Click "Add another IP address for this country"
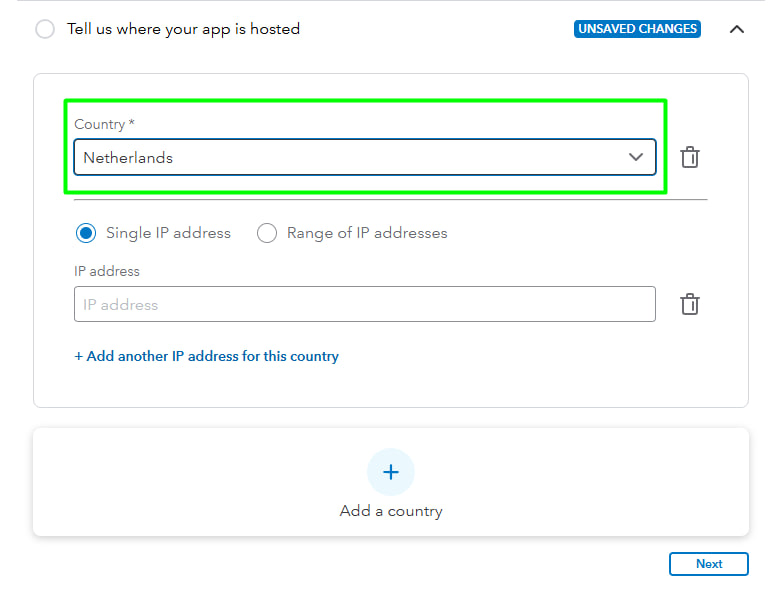The image size is (778, 607). 207,356
